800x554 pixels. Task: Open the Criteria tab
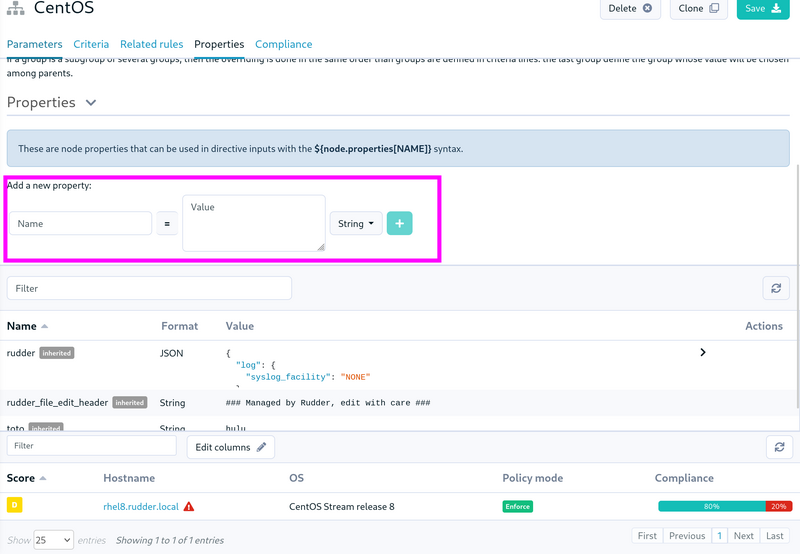click(91, 44)
